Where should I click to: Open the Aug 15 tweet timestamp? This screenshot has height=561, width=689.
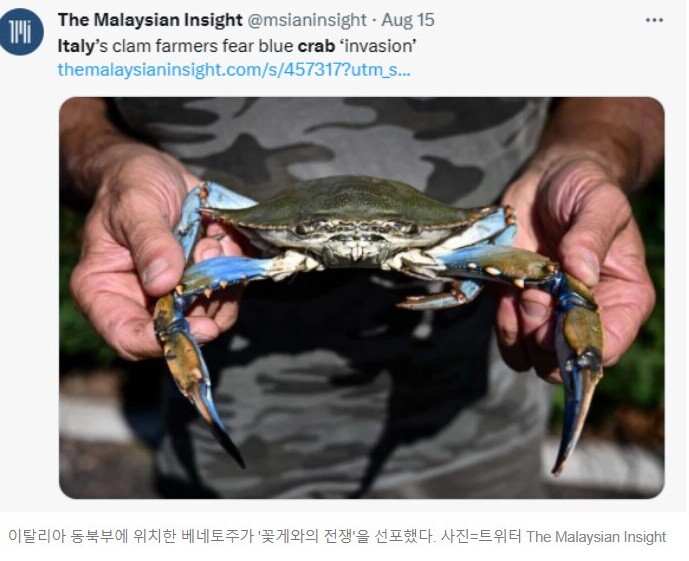(x=408, y=20)
